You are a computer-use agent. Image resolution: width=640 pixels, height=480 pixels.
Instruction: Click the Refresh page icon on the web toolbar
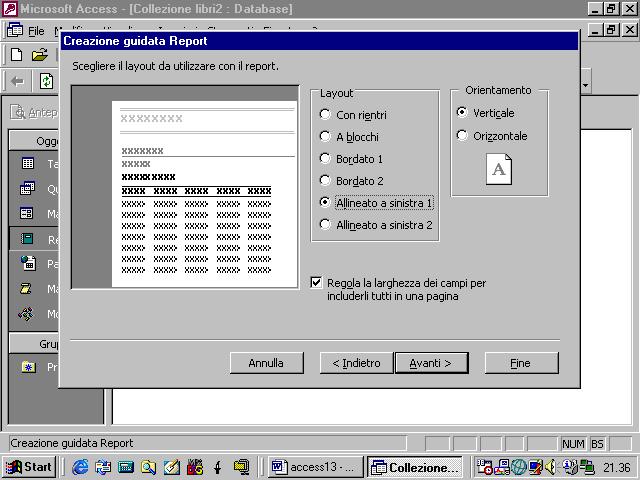tap(46, 81)
